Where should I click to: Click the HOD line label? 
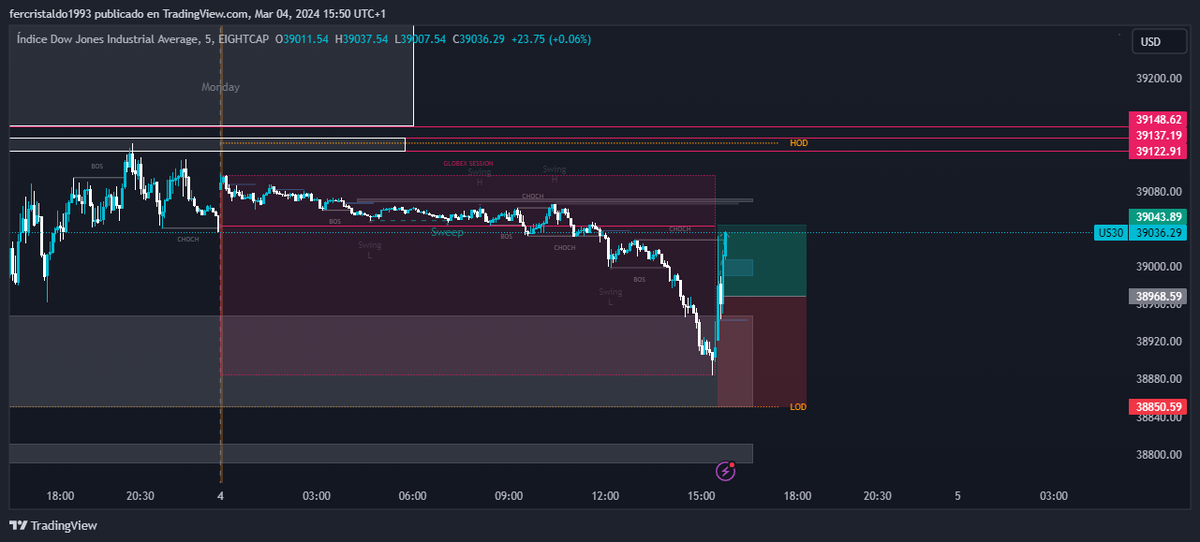coord(798,143)
